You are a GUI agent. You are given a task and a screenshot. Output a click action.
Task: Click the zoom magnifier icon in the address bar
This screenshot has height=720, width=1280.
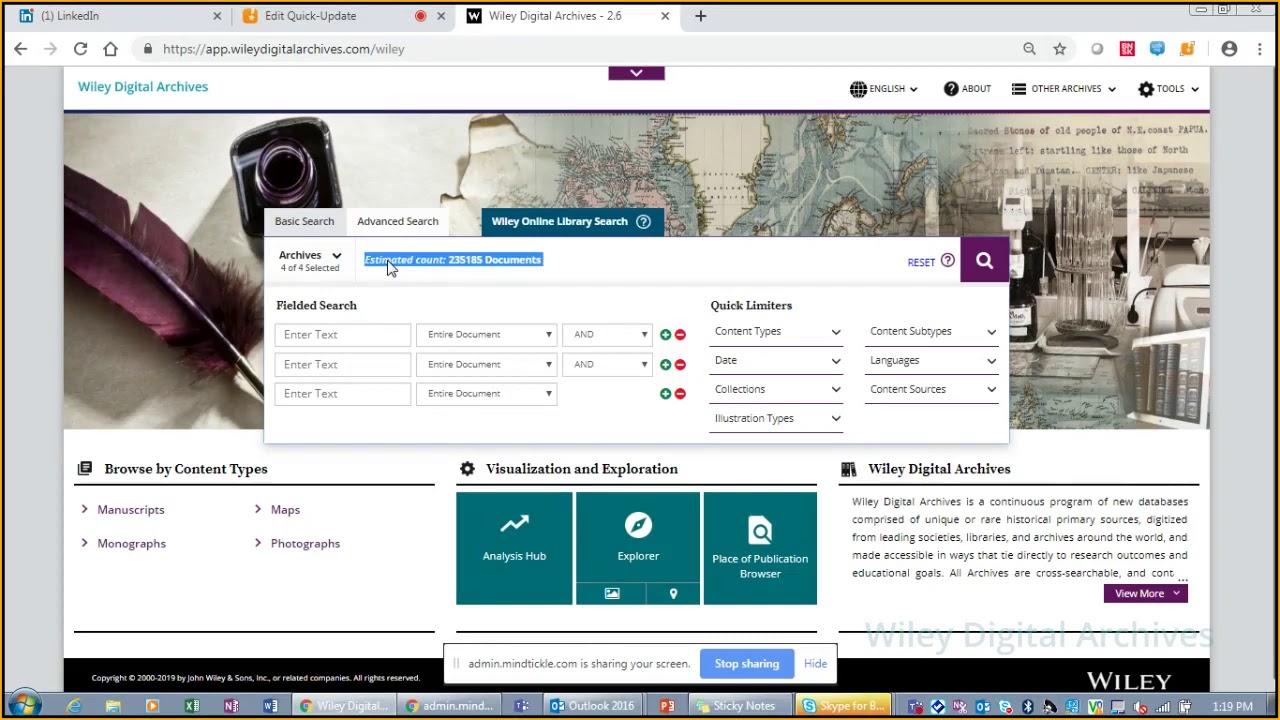[x=1029, y=49]
